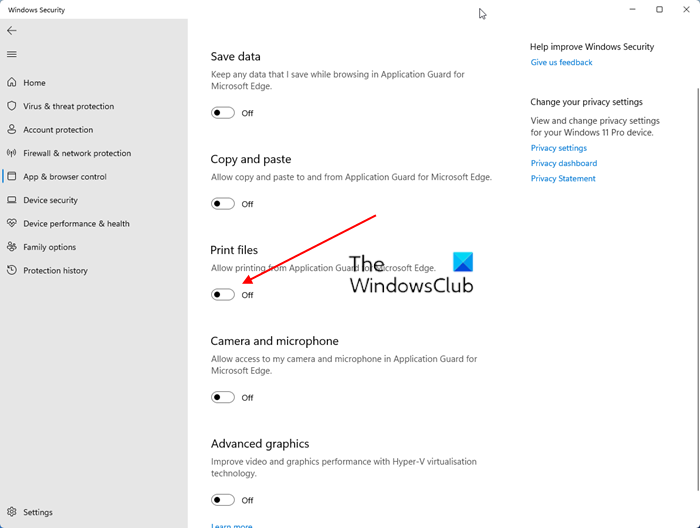Click the Account protection person icon
700x528 pixels.
[x=12, y=129]
